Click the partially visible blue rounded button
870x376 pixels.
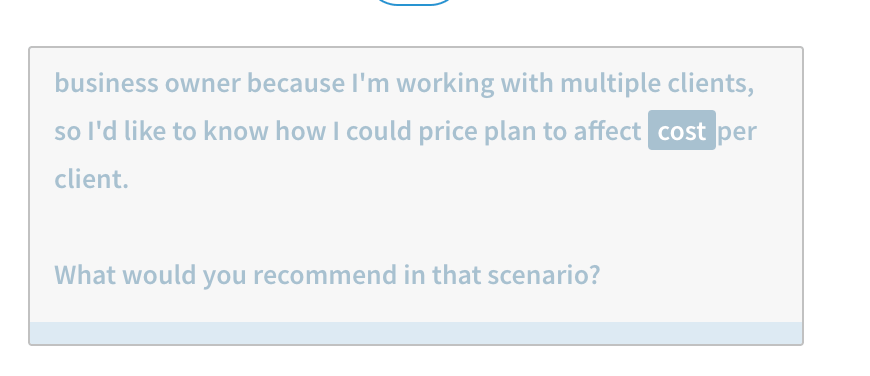coord(414,2)
